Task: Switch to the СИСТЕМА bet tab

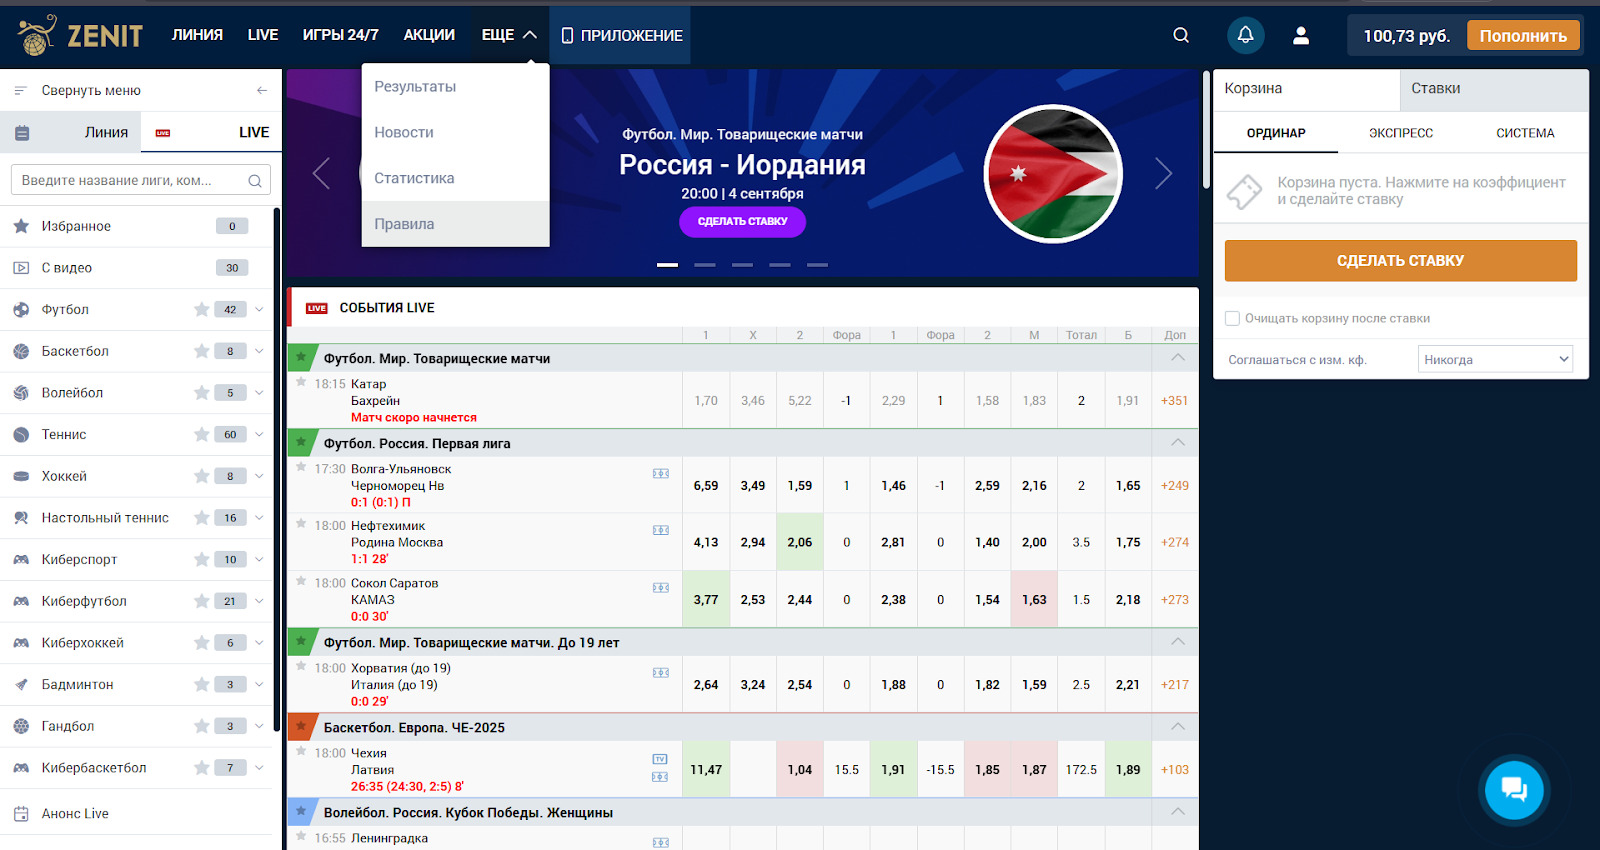Action: (x=1525, y=133)
